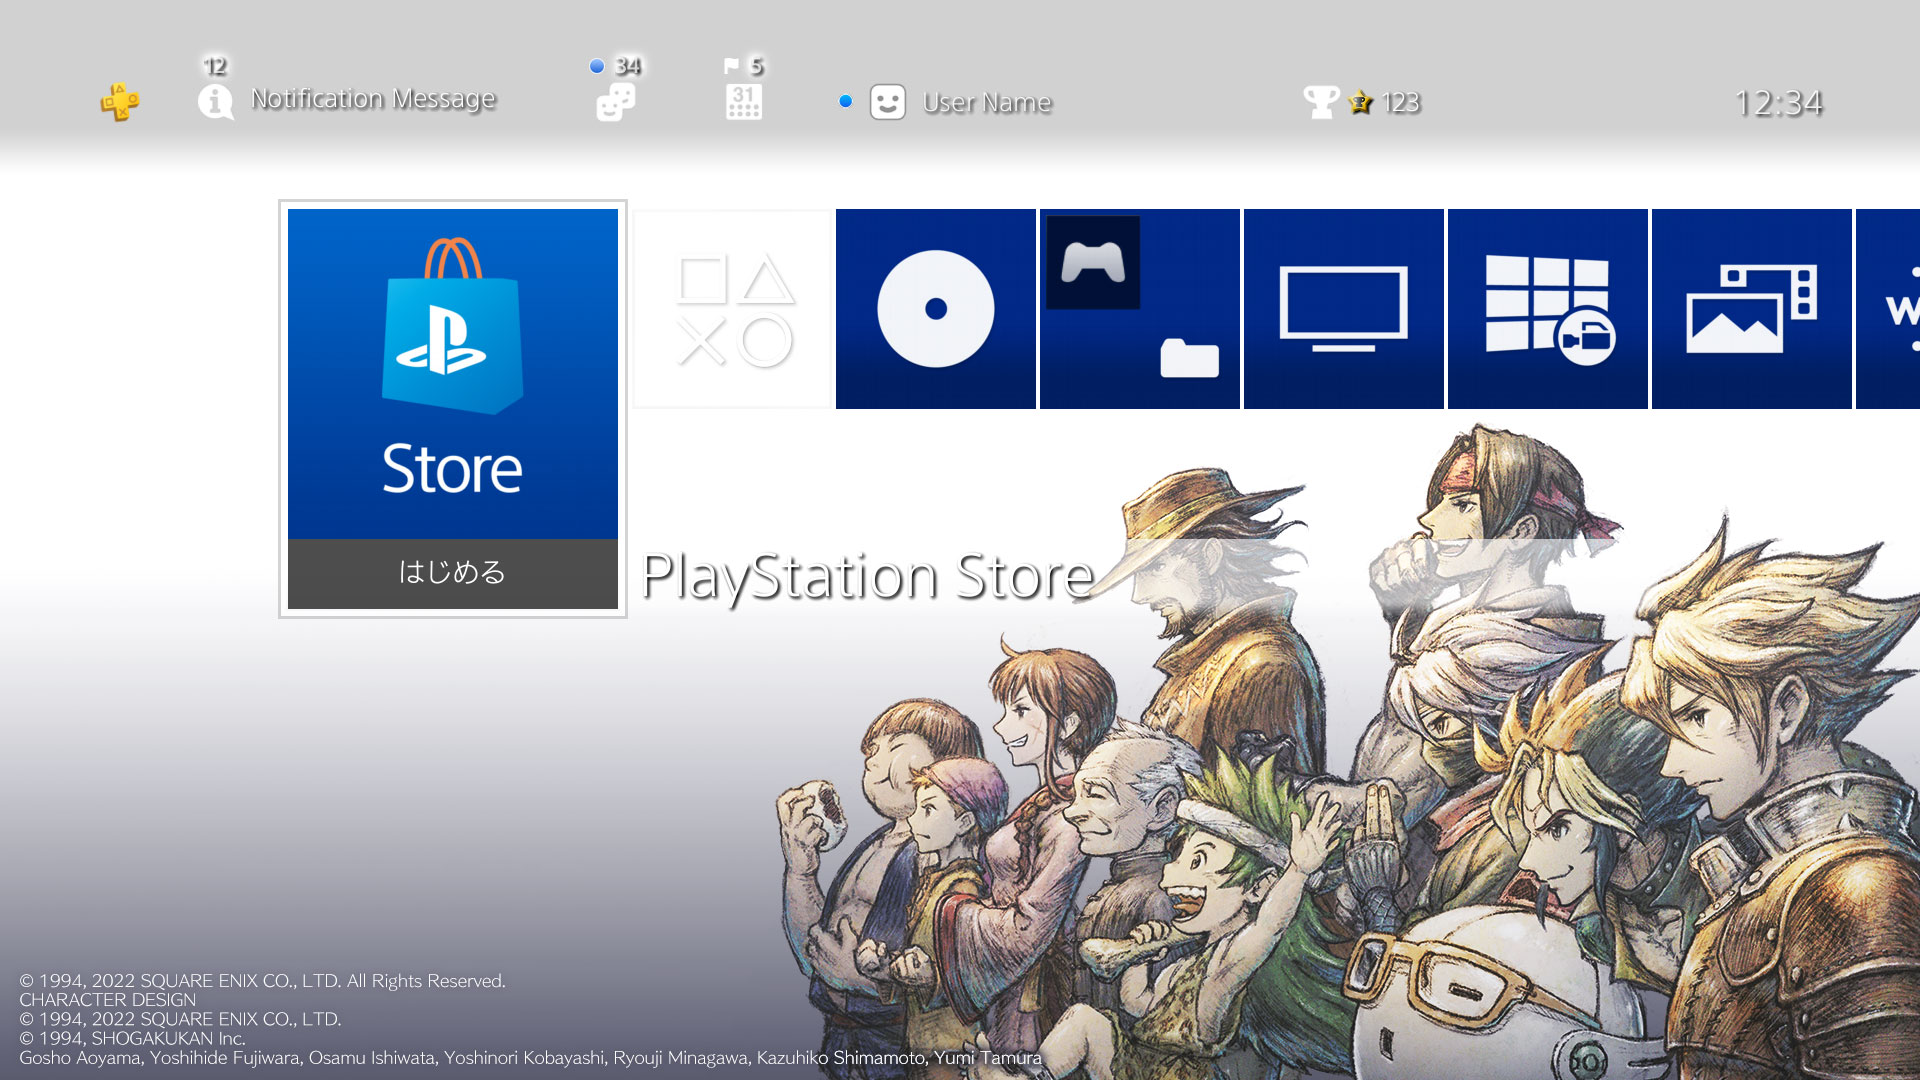Open the Library grid tile
Screen dimensions: 1920x1080
click(1547, 308)
